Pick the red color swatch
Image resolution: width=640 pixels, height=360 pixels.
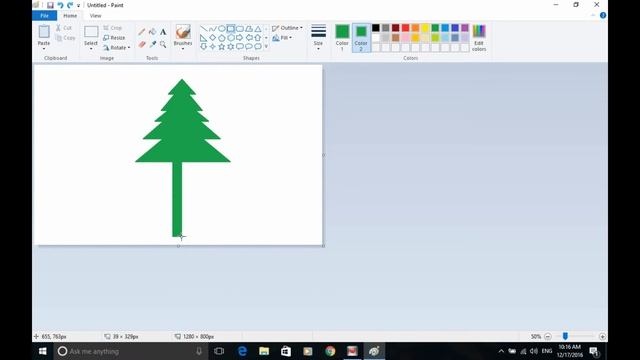405,28
